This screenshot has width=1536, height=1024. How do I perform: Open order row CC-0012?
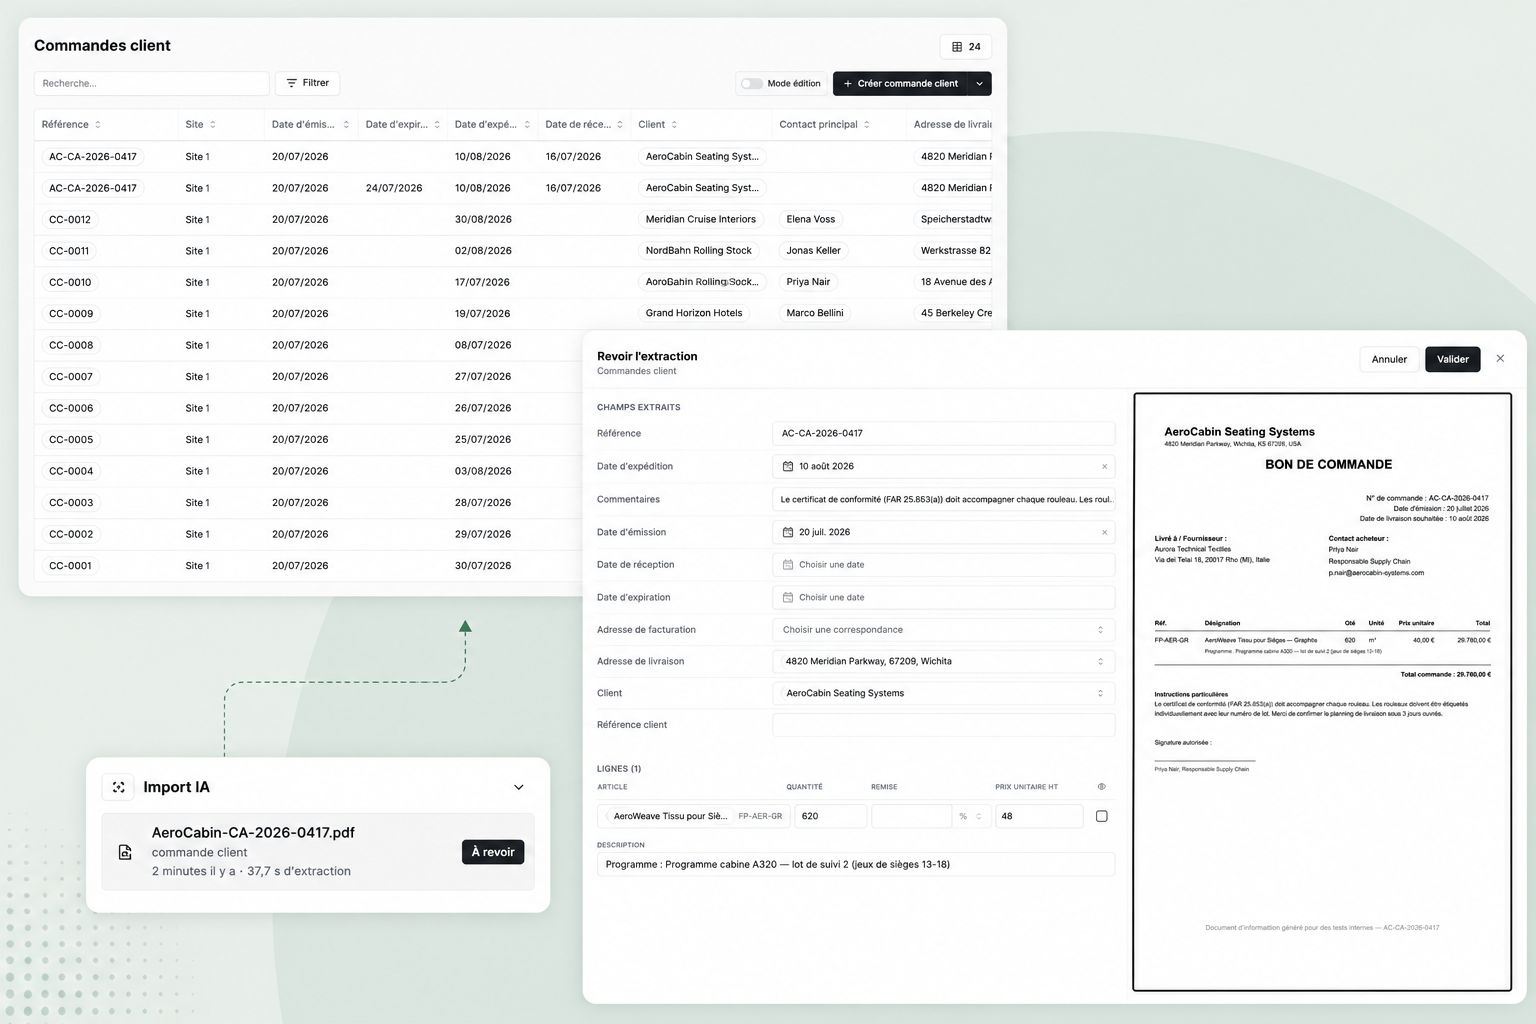[70, 219]
